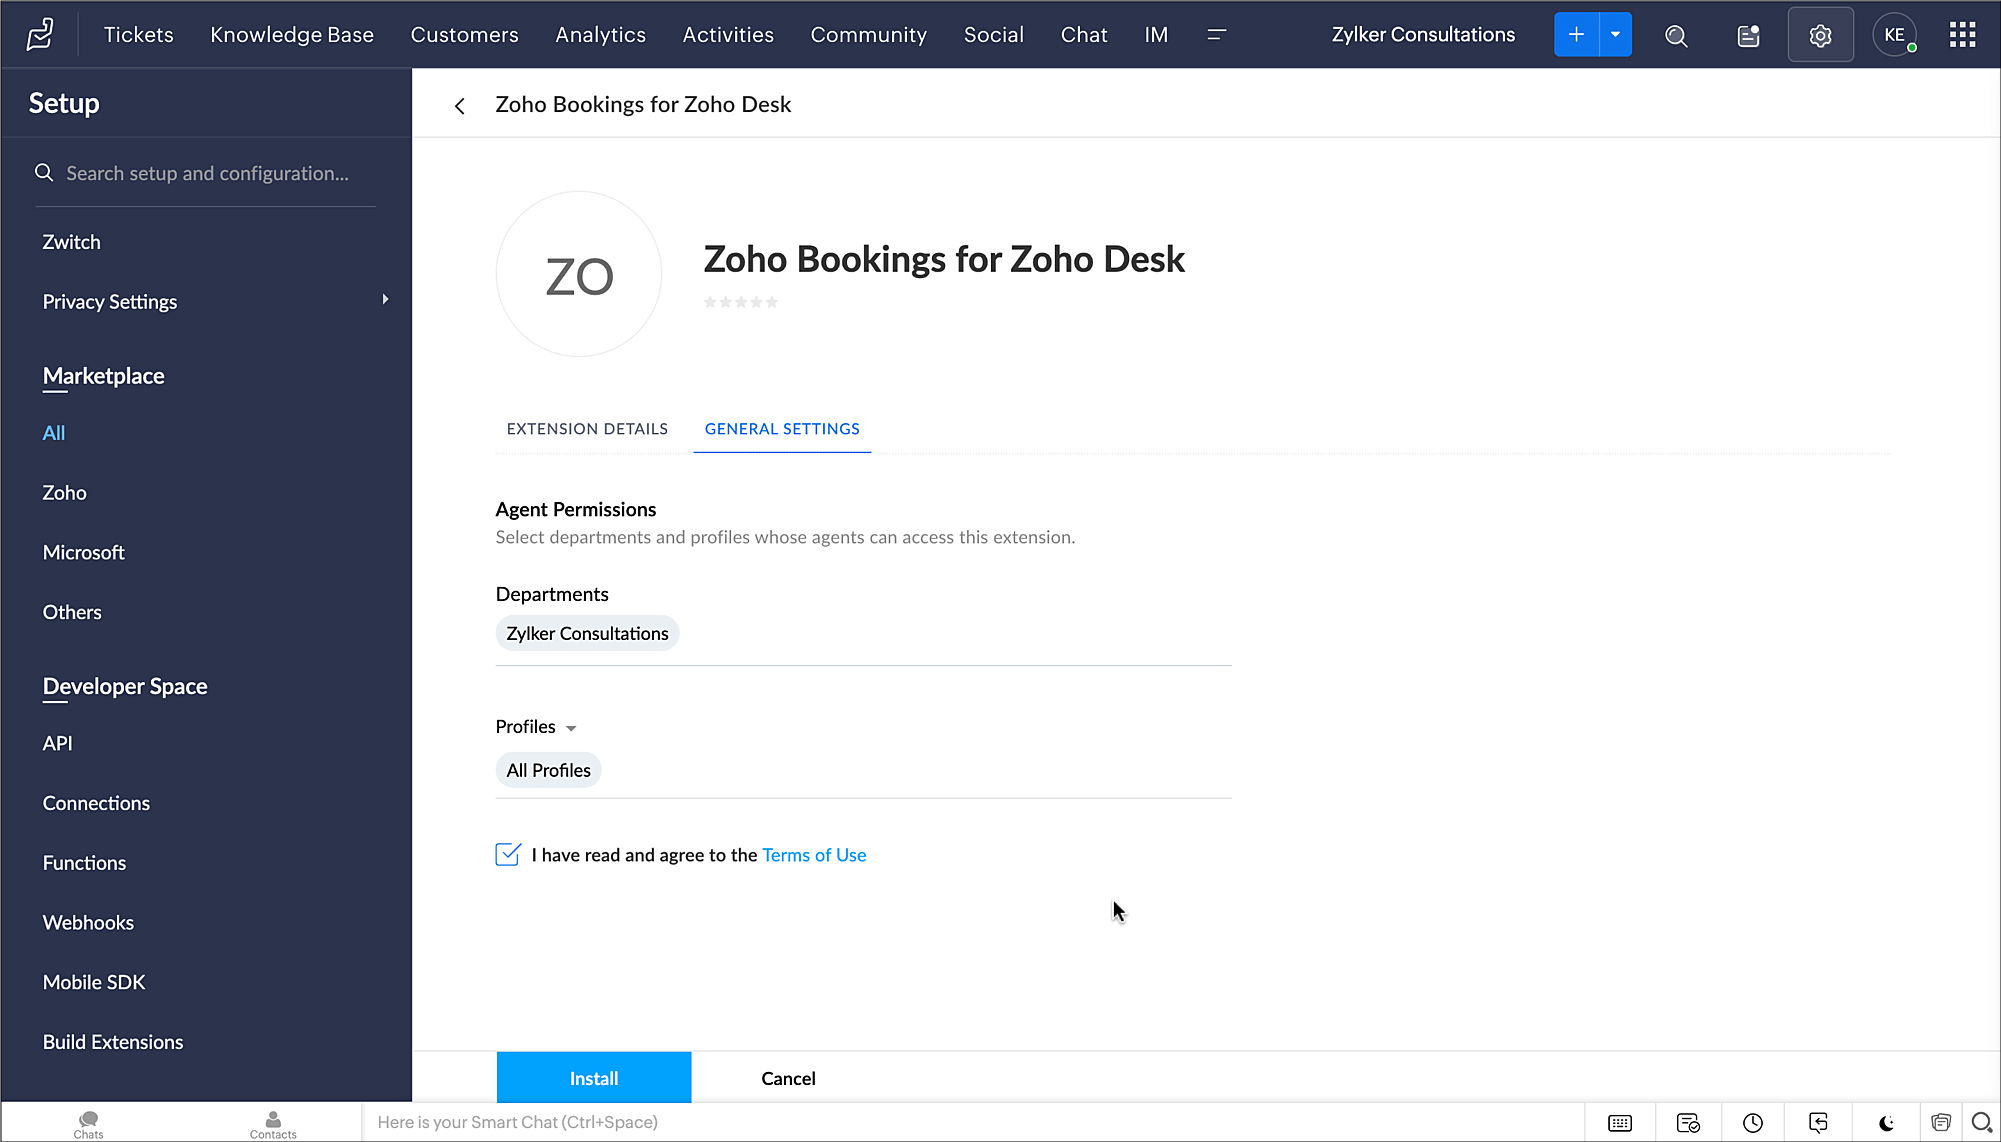Expand the Profiles dropdown arrow
This screenshot has width=2001, height=1142.
coord(571,728)
